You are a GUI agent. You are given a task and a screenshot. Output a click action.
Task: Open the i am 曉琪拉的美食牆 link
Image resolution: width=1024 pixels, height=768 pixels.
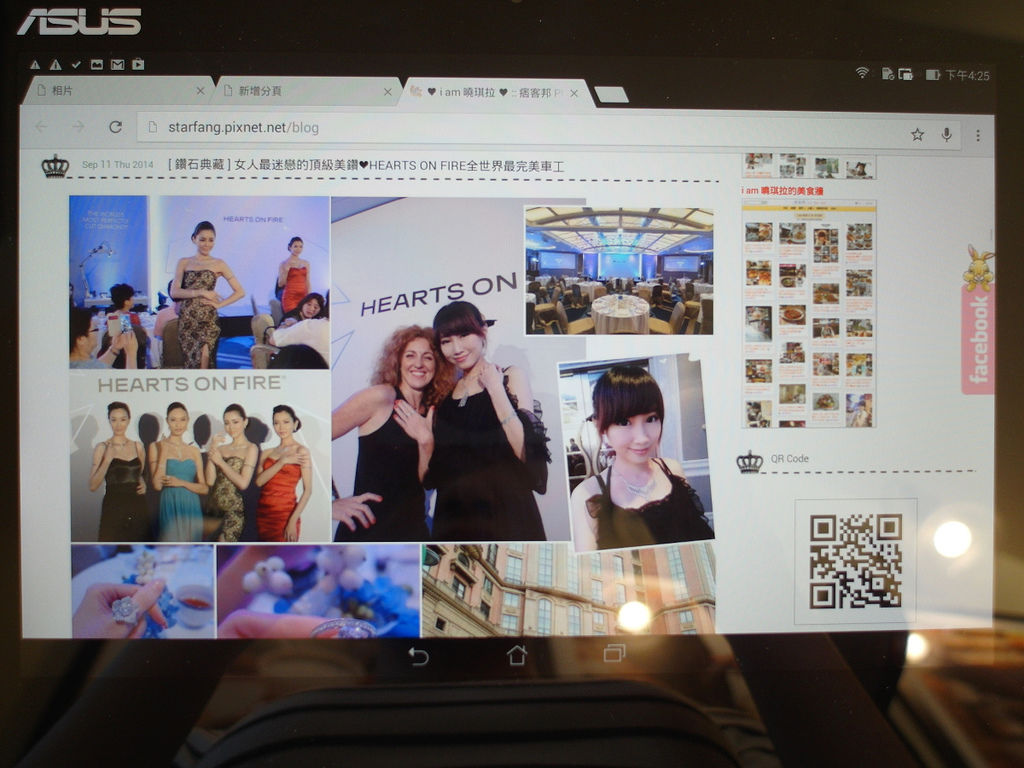click(782, 191)
